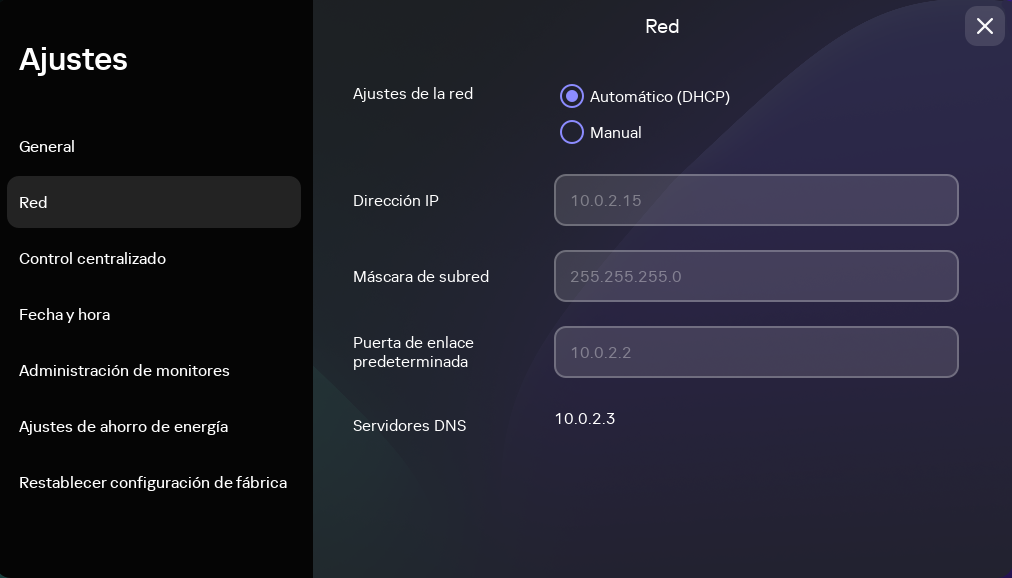
Task: Open Administración de monitores section
Action: [x=124, y=370]
